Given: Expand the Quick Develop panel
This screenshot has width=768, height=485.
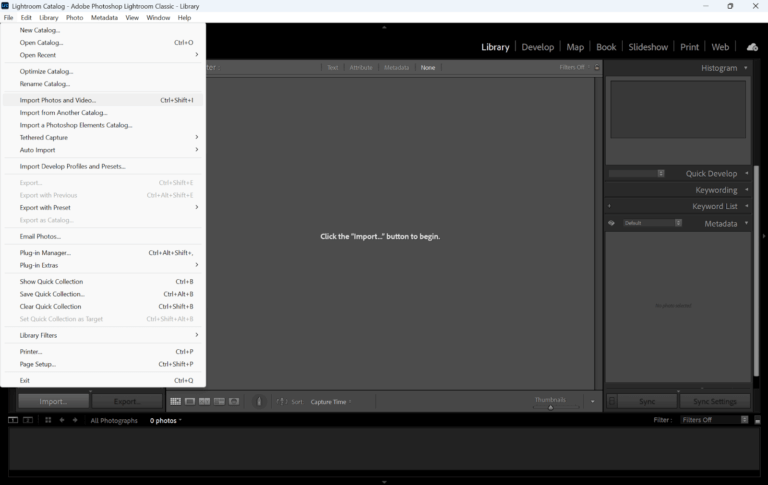Looking at the screenshot, I should (x=746, y=173).
